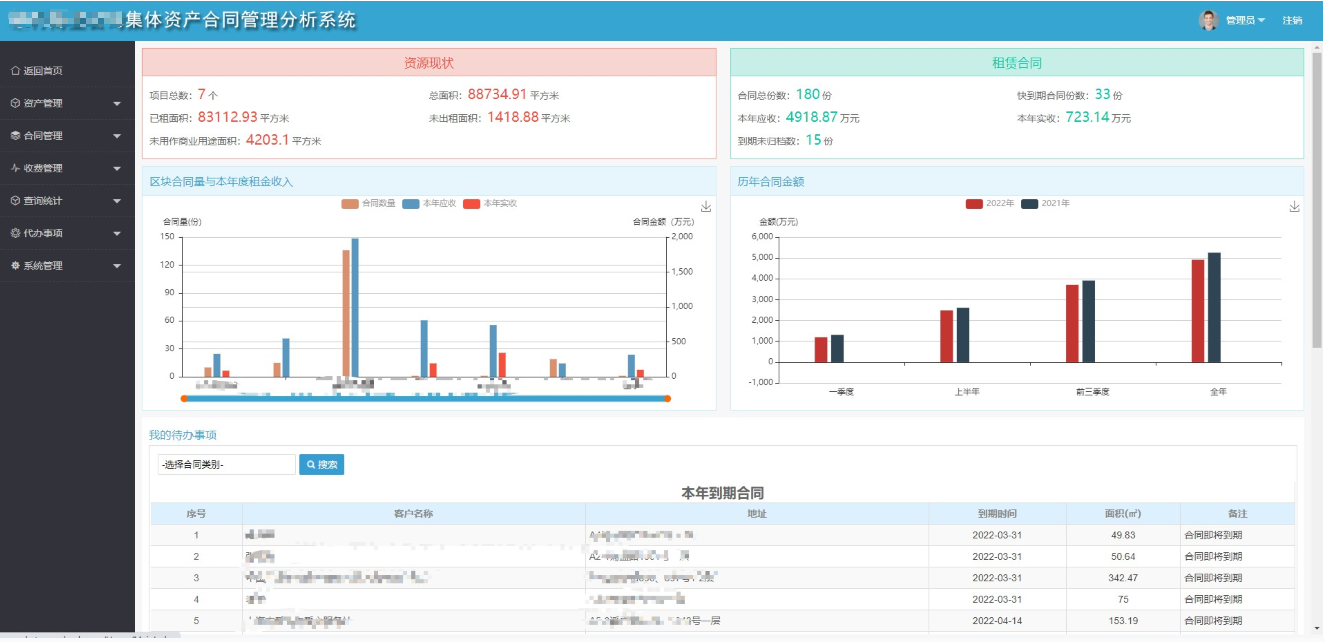Viewport: 1325px width, 642px height.
Task: Click the 注销 logout link
Action: 1292,21
